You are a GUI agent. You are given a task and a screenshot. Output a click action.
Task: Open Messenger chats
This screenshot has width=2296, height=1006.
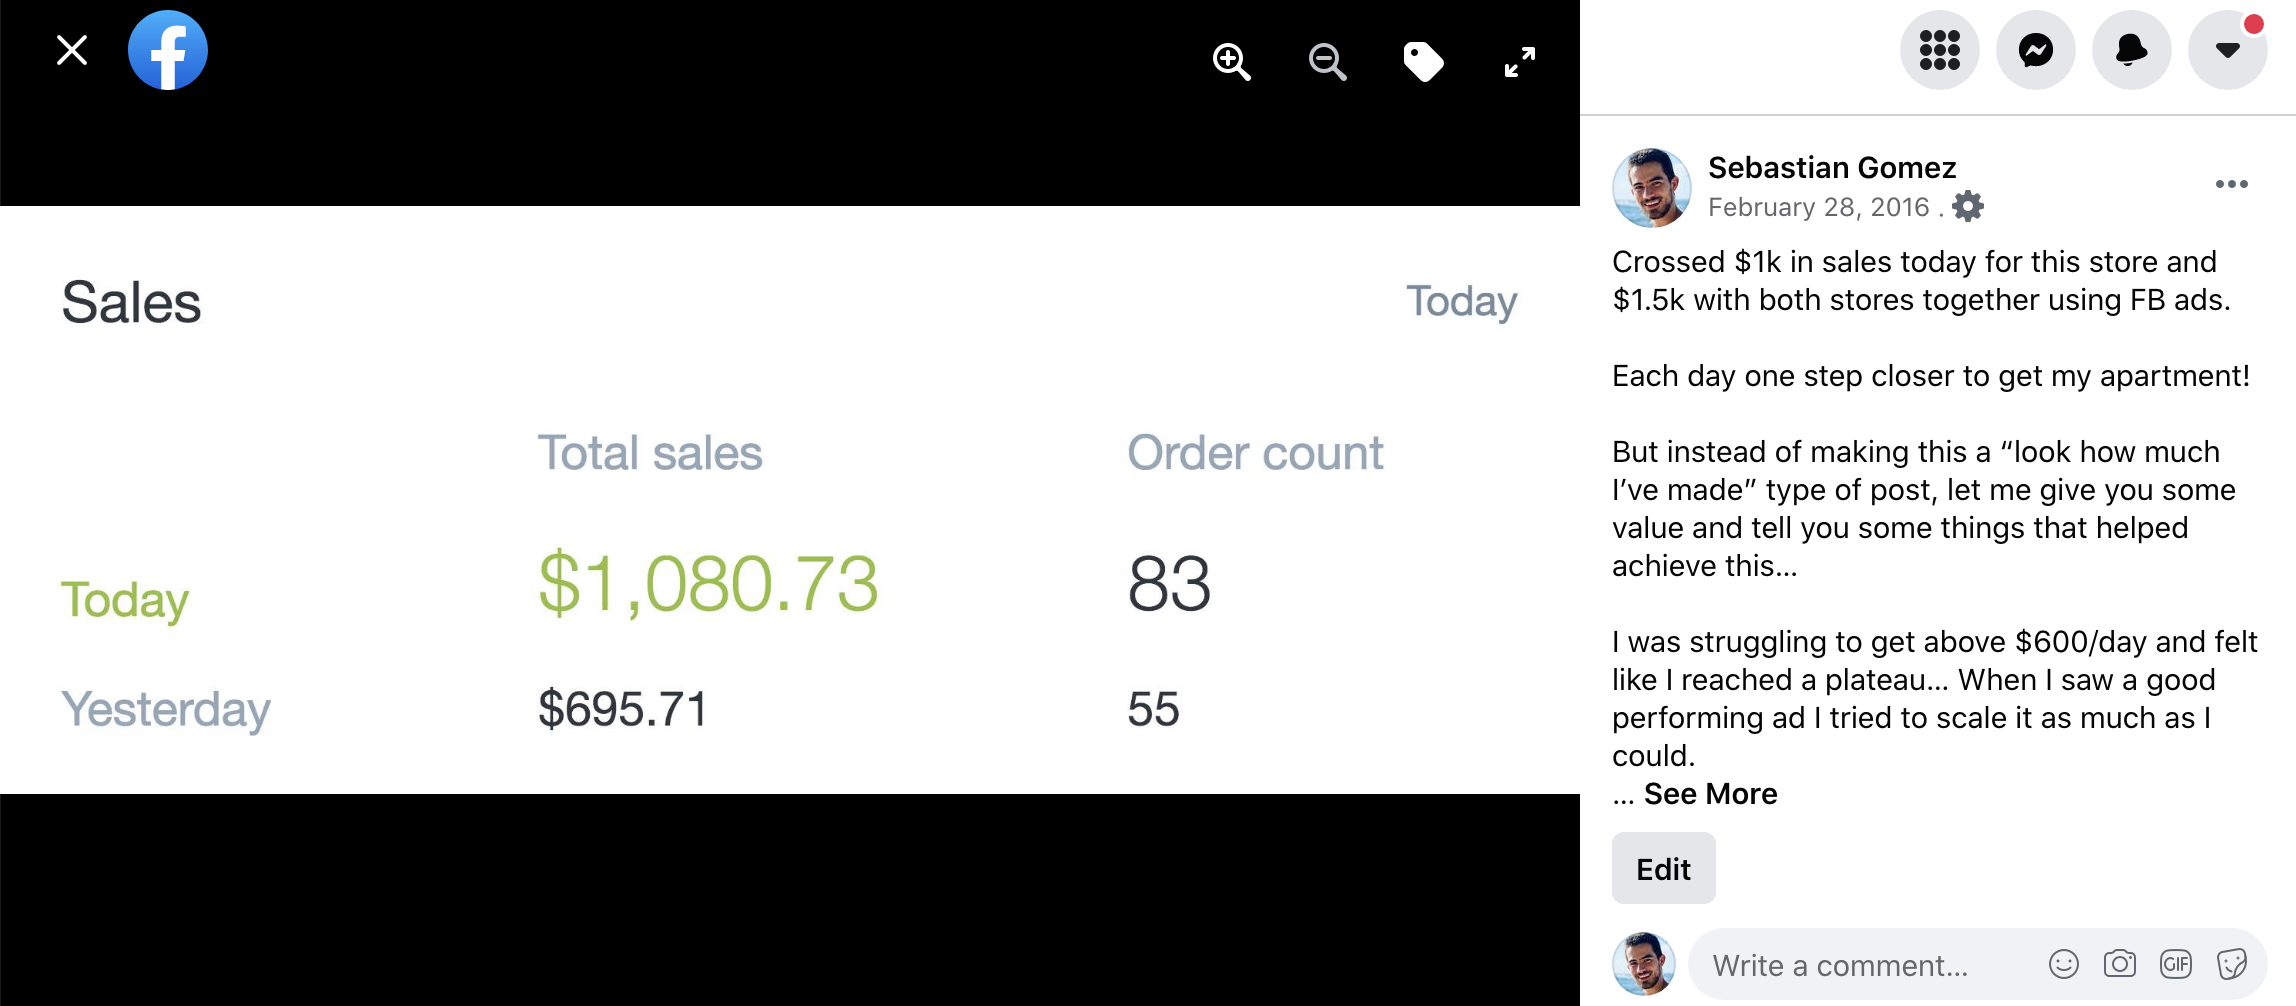tap(2035, 50)
